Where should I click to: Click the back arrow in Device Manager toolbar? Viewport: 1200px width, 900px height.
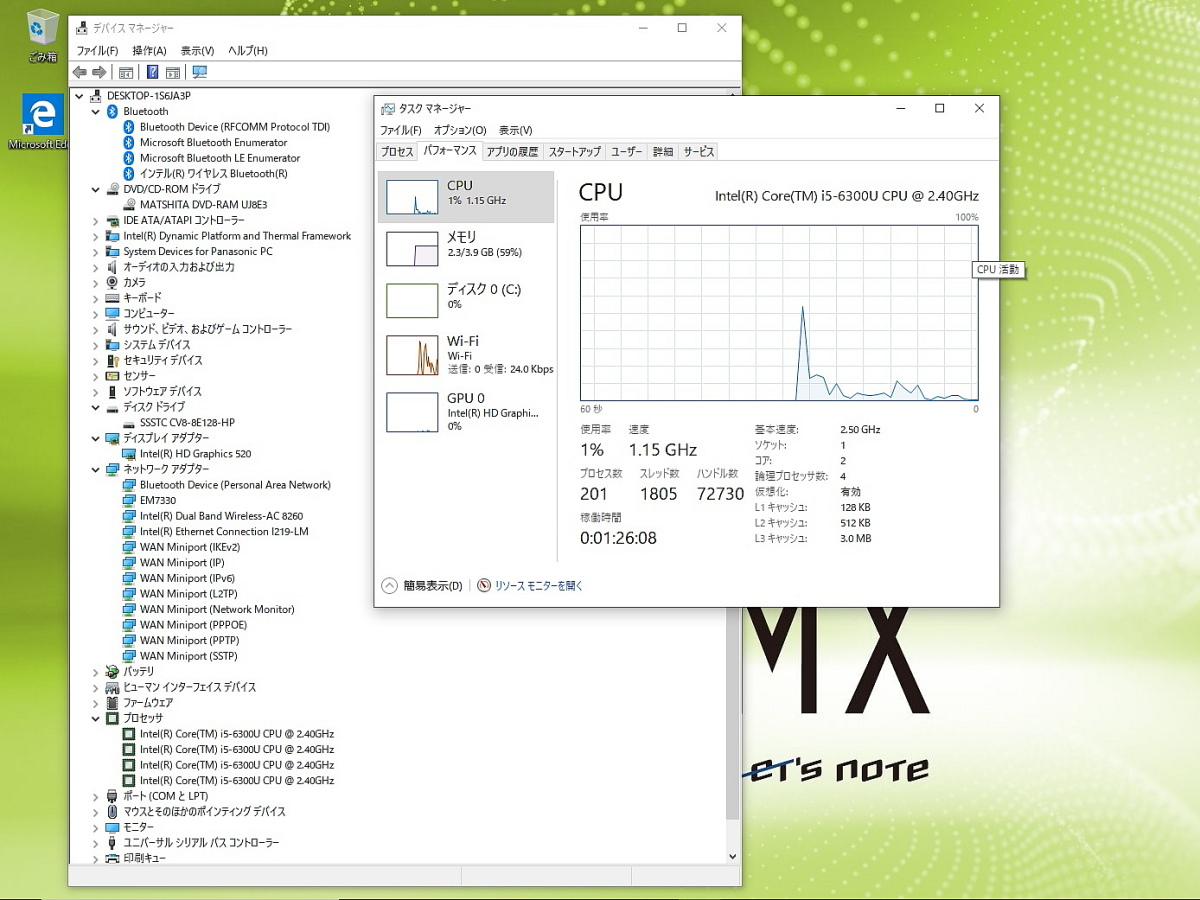(80, 72)
